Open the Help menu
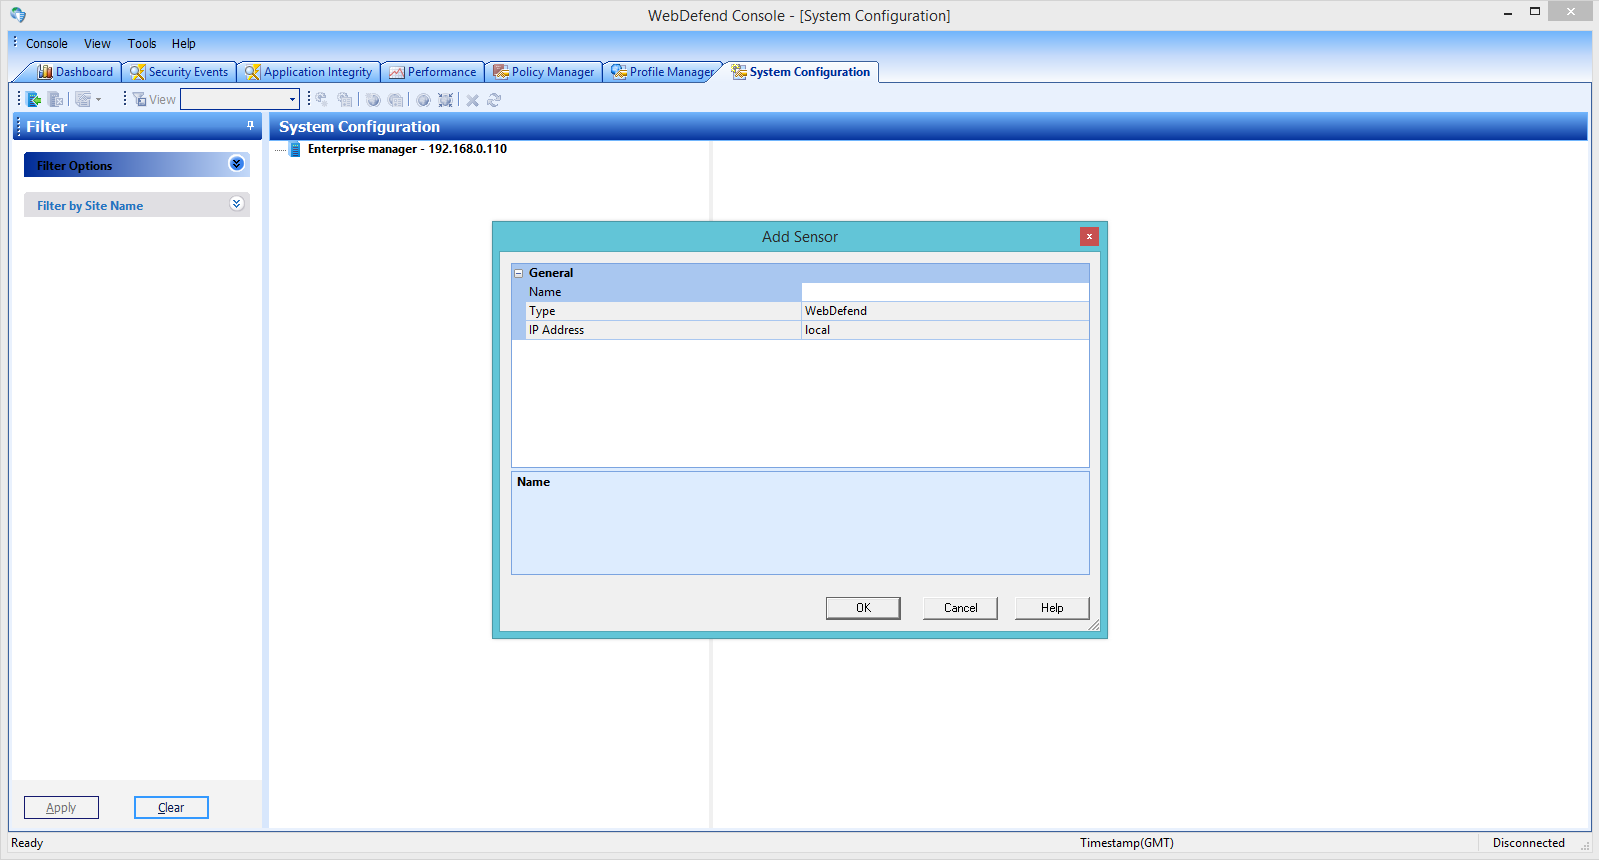The height and width of the screenshot is (860, 1599). (x=183, y=44)
